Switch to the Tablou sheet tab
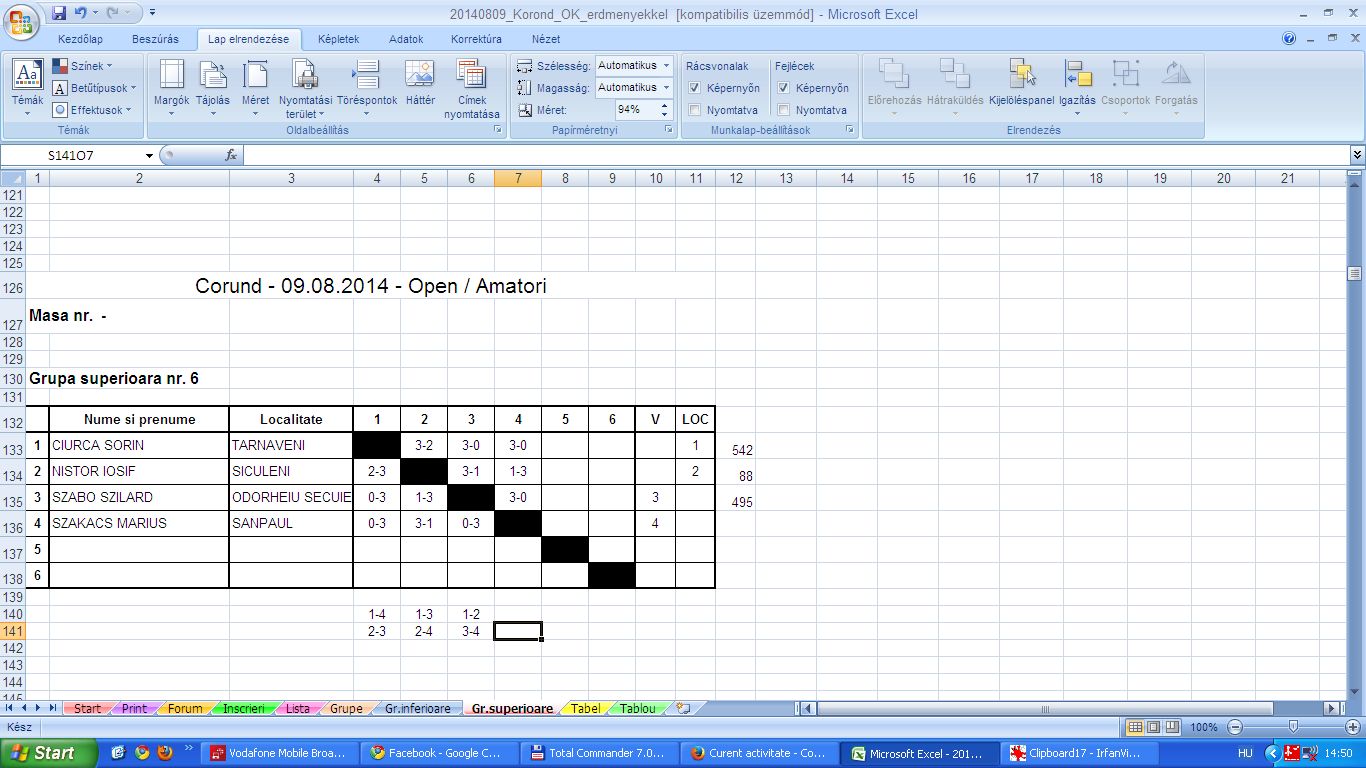Viewport: 1366px width, 768px height. (x=638, y=708)
